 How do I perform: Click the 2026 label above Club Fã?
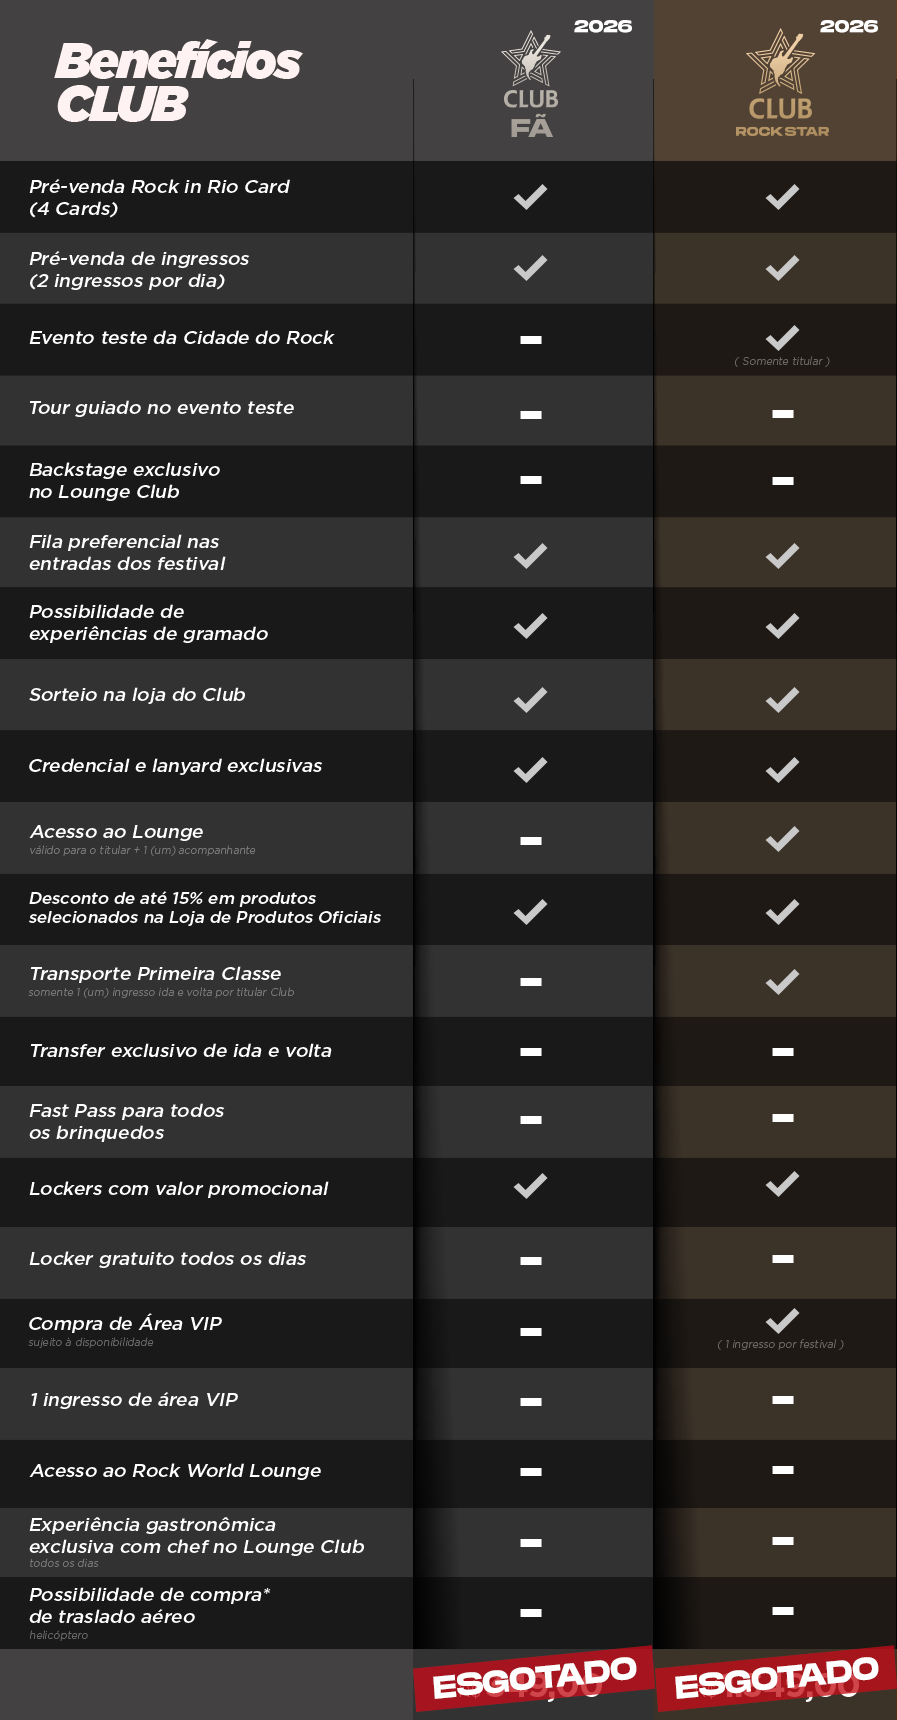[602, 27]
